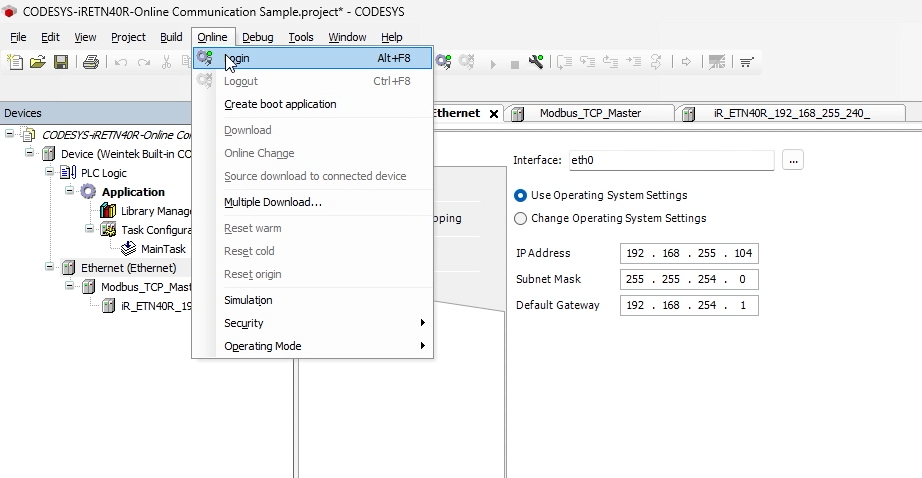Collapse the Ethernet (Ethernet) tree node
Viewport: 922px width, 478px height.
[49, 266]
